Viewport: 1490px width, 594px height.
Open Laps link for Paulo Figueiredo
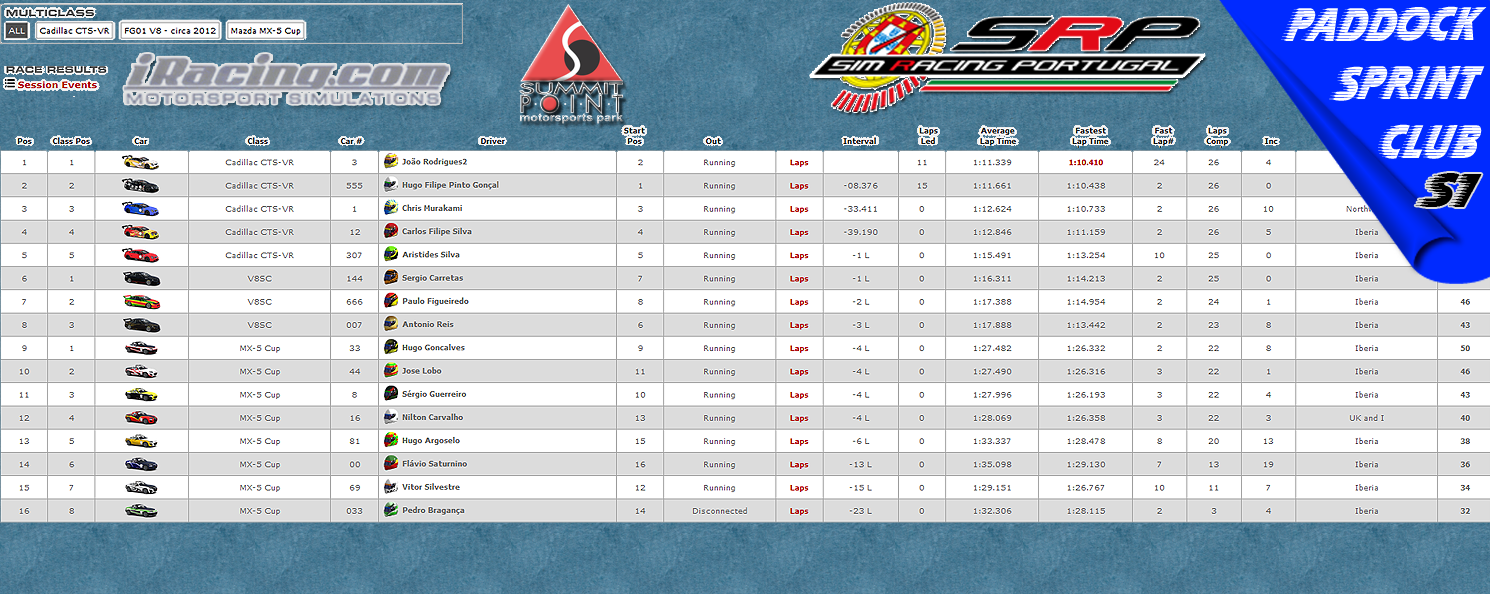point(799,302)
